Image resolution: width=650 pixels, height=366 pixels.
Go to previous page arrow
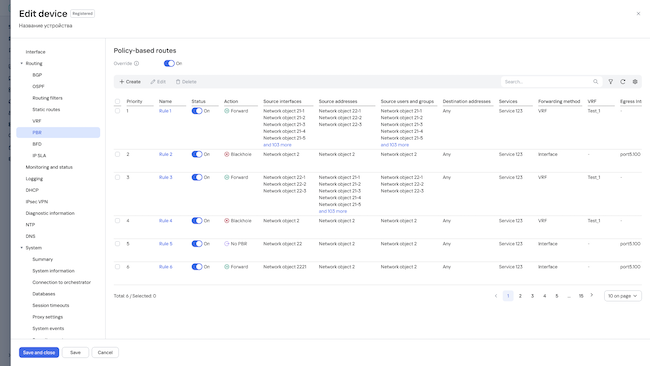click(496, 296)
